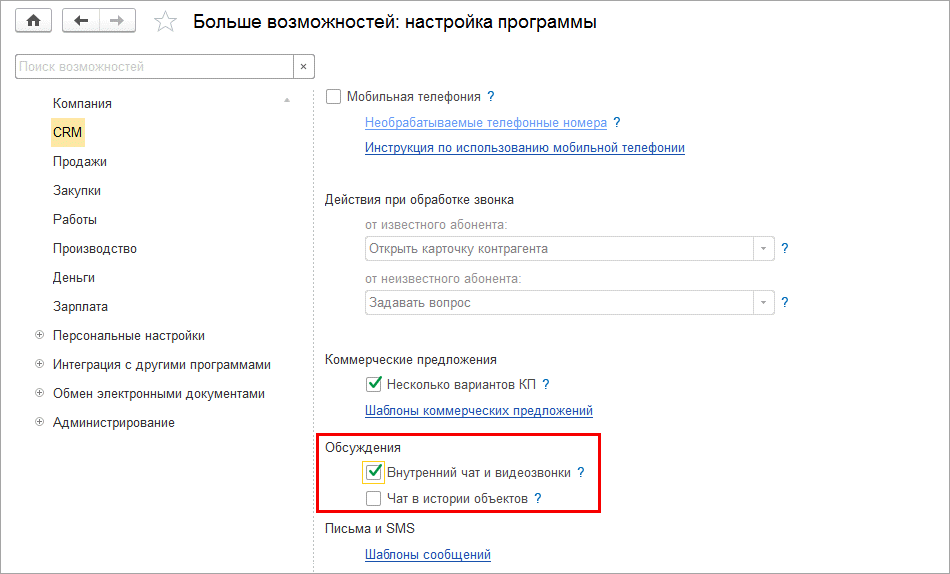The height and width of the screenshot is (574, 950).
Task: Open Шаблоны коммерческих предложений link
Action: [479, 410]
